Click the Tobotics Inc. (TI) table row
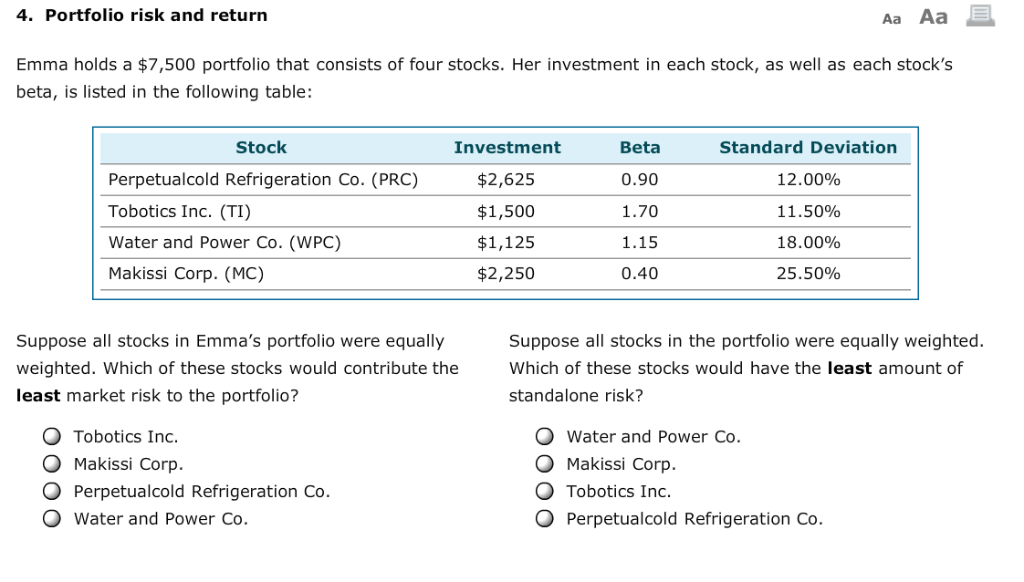Screen dimensions: 1024x582 click(x=505, y=212)
